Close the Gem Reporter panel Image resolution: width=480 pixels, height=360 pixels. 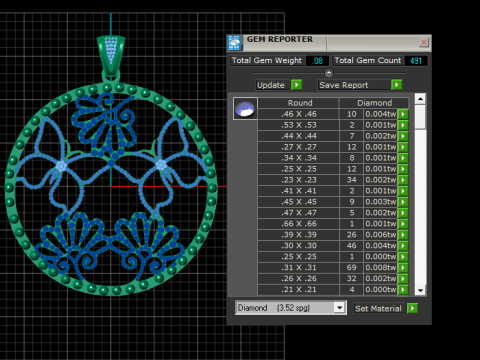pyautogui.click(x=423, y=42)
